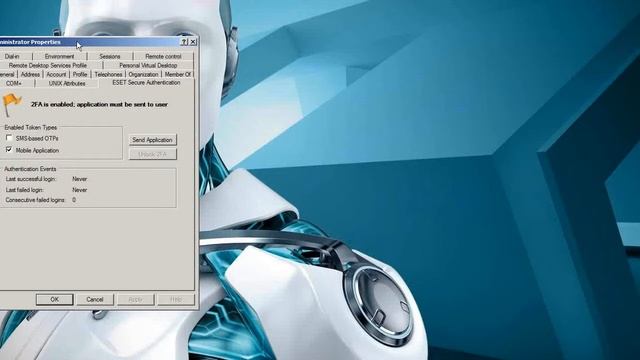640x360 pixels.
Task: Open the Sessions tab
Action: (x=110, y=56)
